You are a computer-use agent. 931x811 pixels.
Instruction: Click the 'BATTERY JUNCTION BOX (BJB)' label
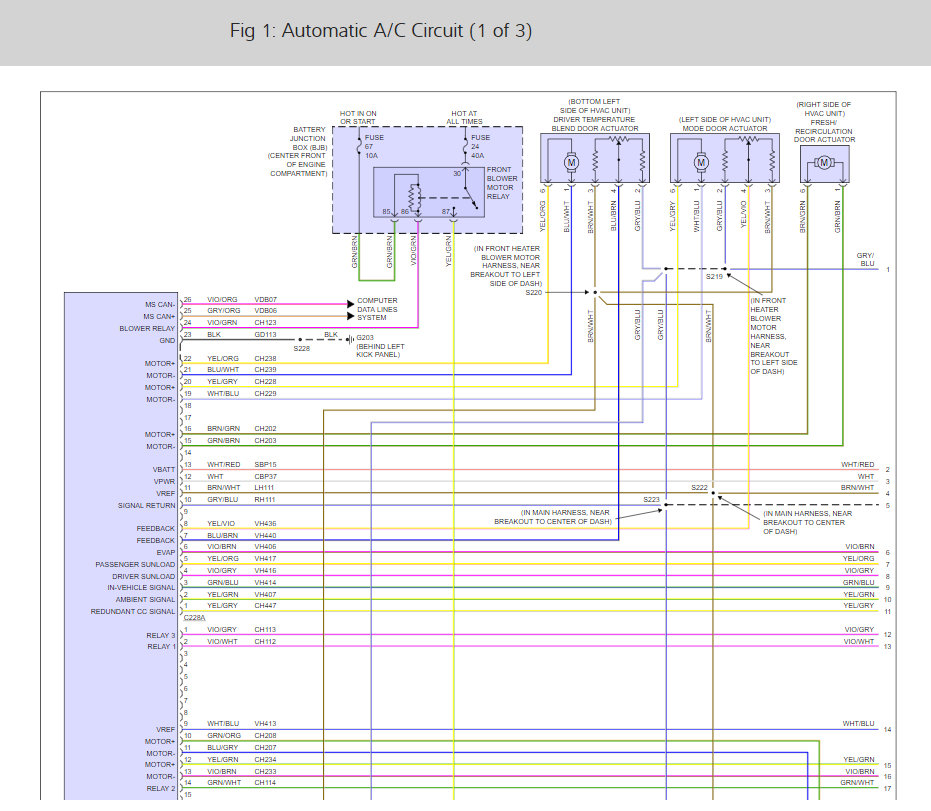click(x=308, y=138)
